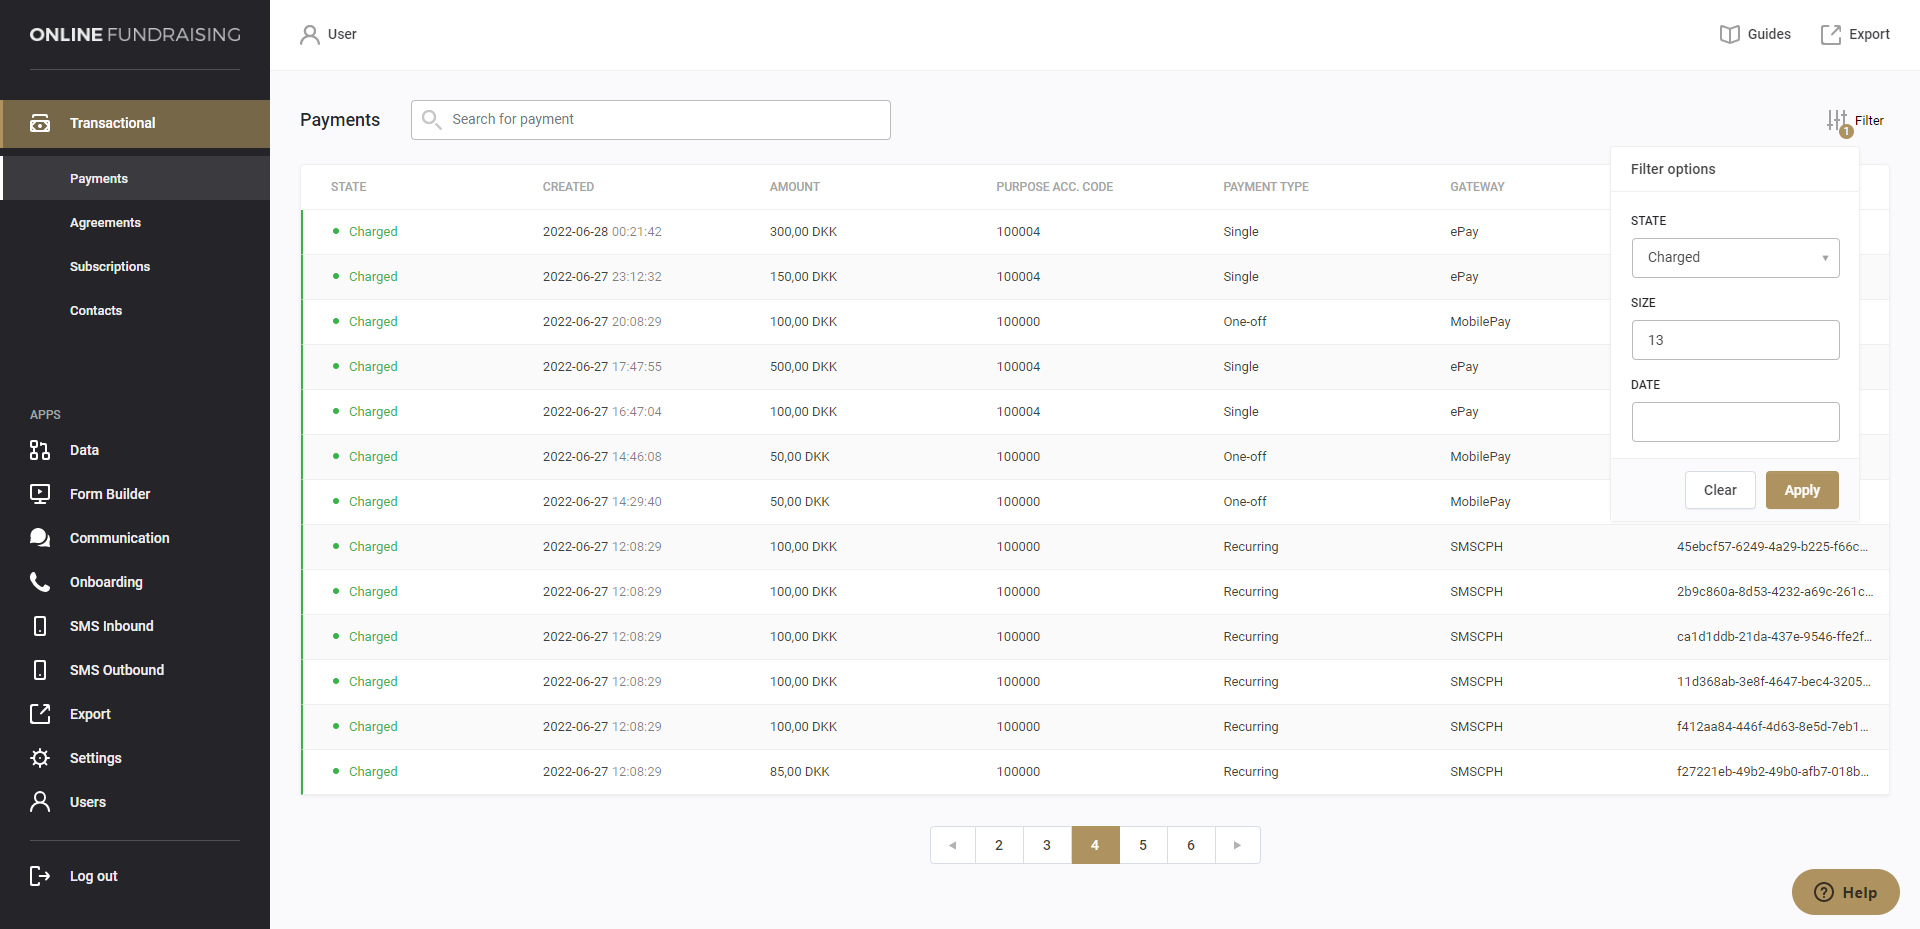Screen dimensions: 1920x929
Task: Go to page 3
Action: click(x=1047, y=845)
